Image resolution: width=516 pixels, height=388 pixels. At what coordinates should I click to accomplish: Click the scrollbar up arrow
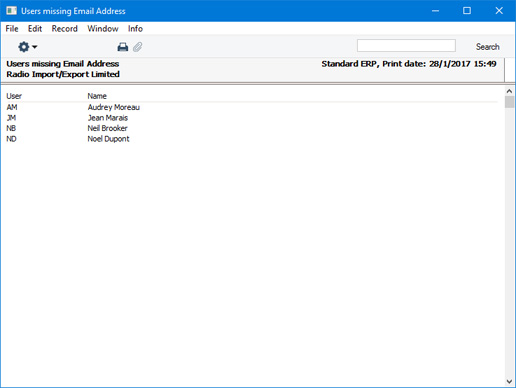[x=509, y=91]
